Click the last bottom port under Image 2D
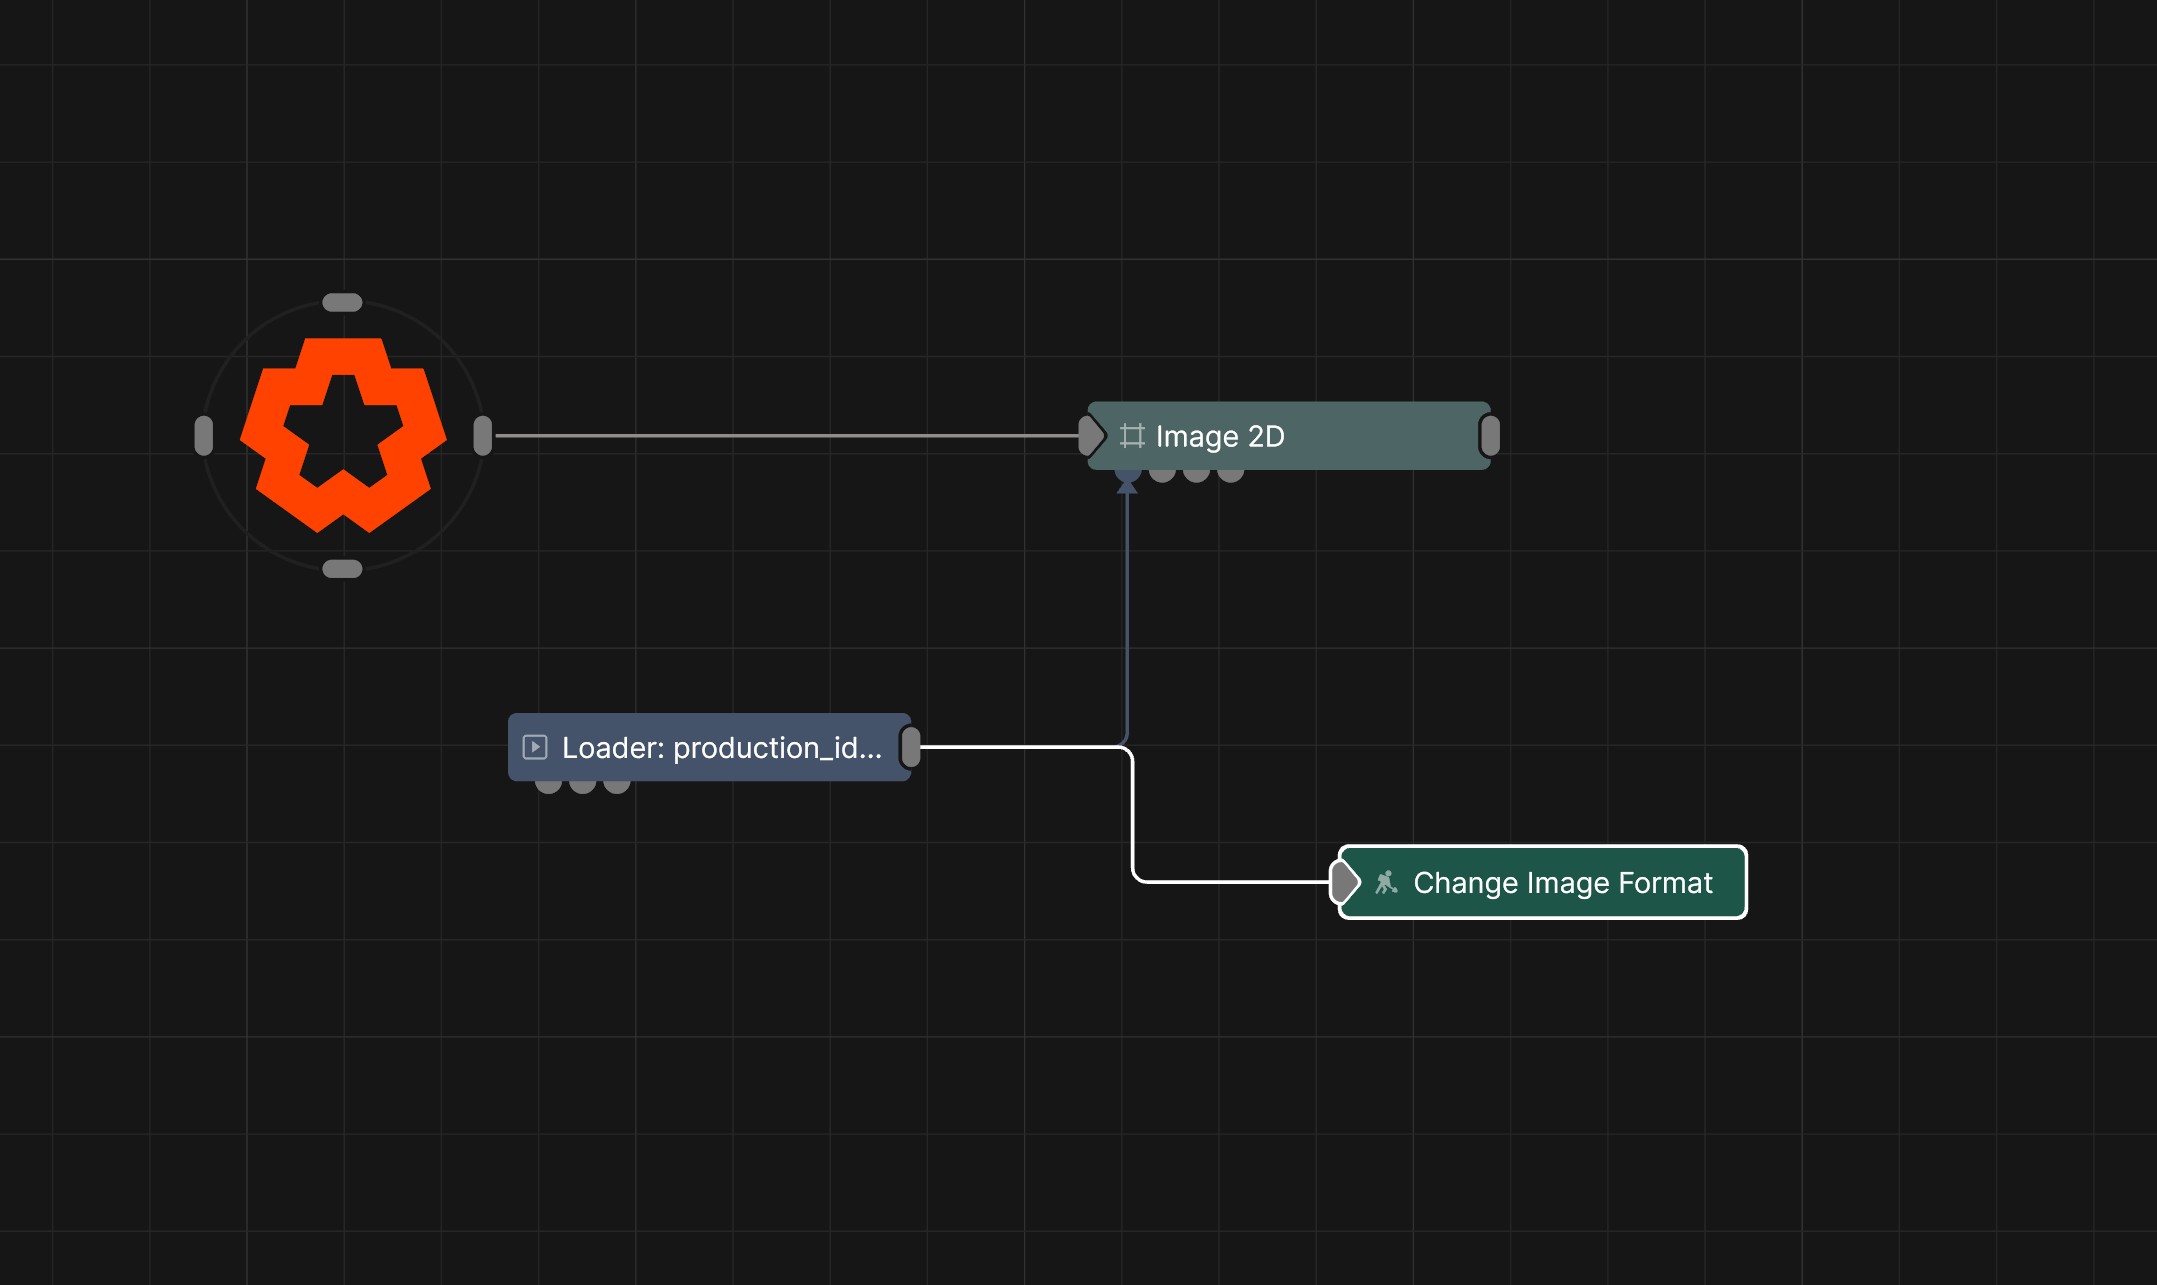Viewport: 2157px width, 1285px height. (x=1231, y=475)
